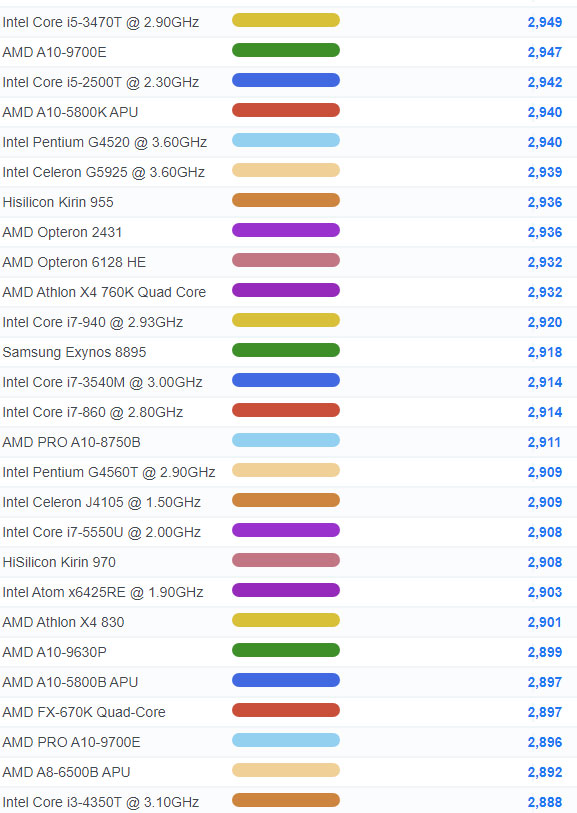The height and width of the screenshot is (813, 577).
Task: Click mauve bar for AMD Opteron 6128 HE
Action: [x=286, y=260]
